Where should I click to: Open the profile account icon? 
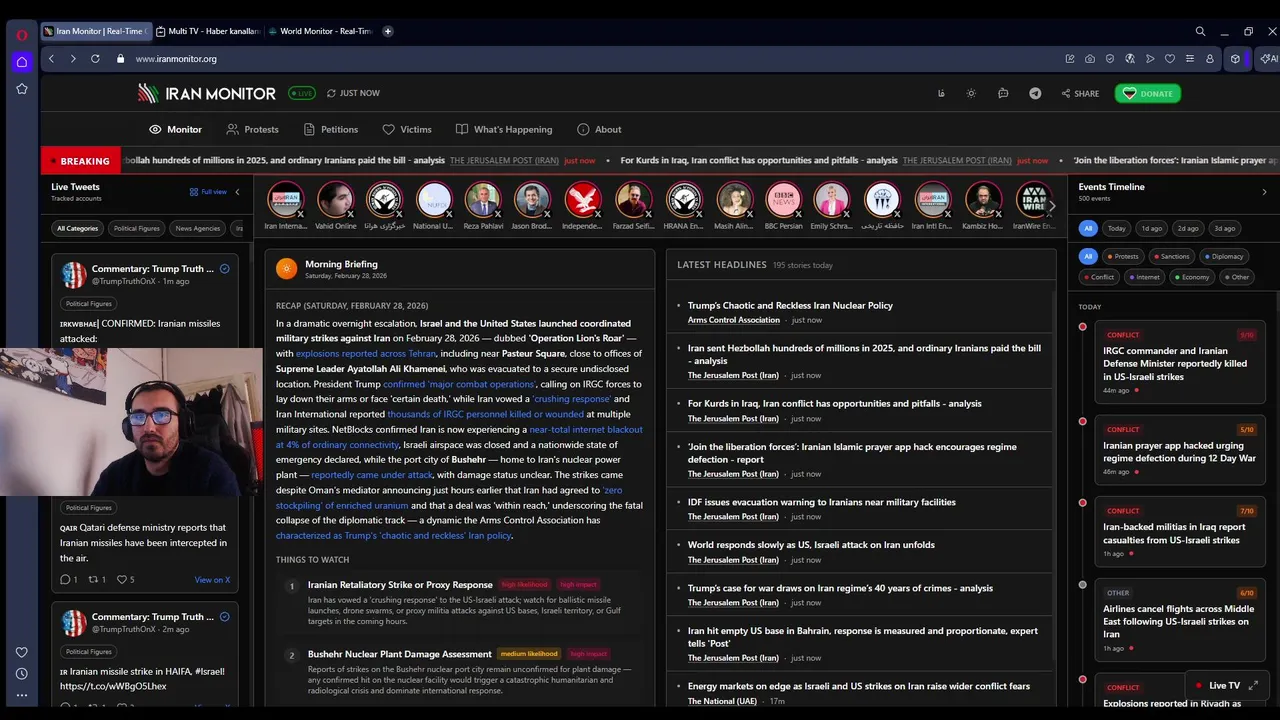[1209, 59]
